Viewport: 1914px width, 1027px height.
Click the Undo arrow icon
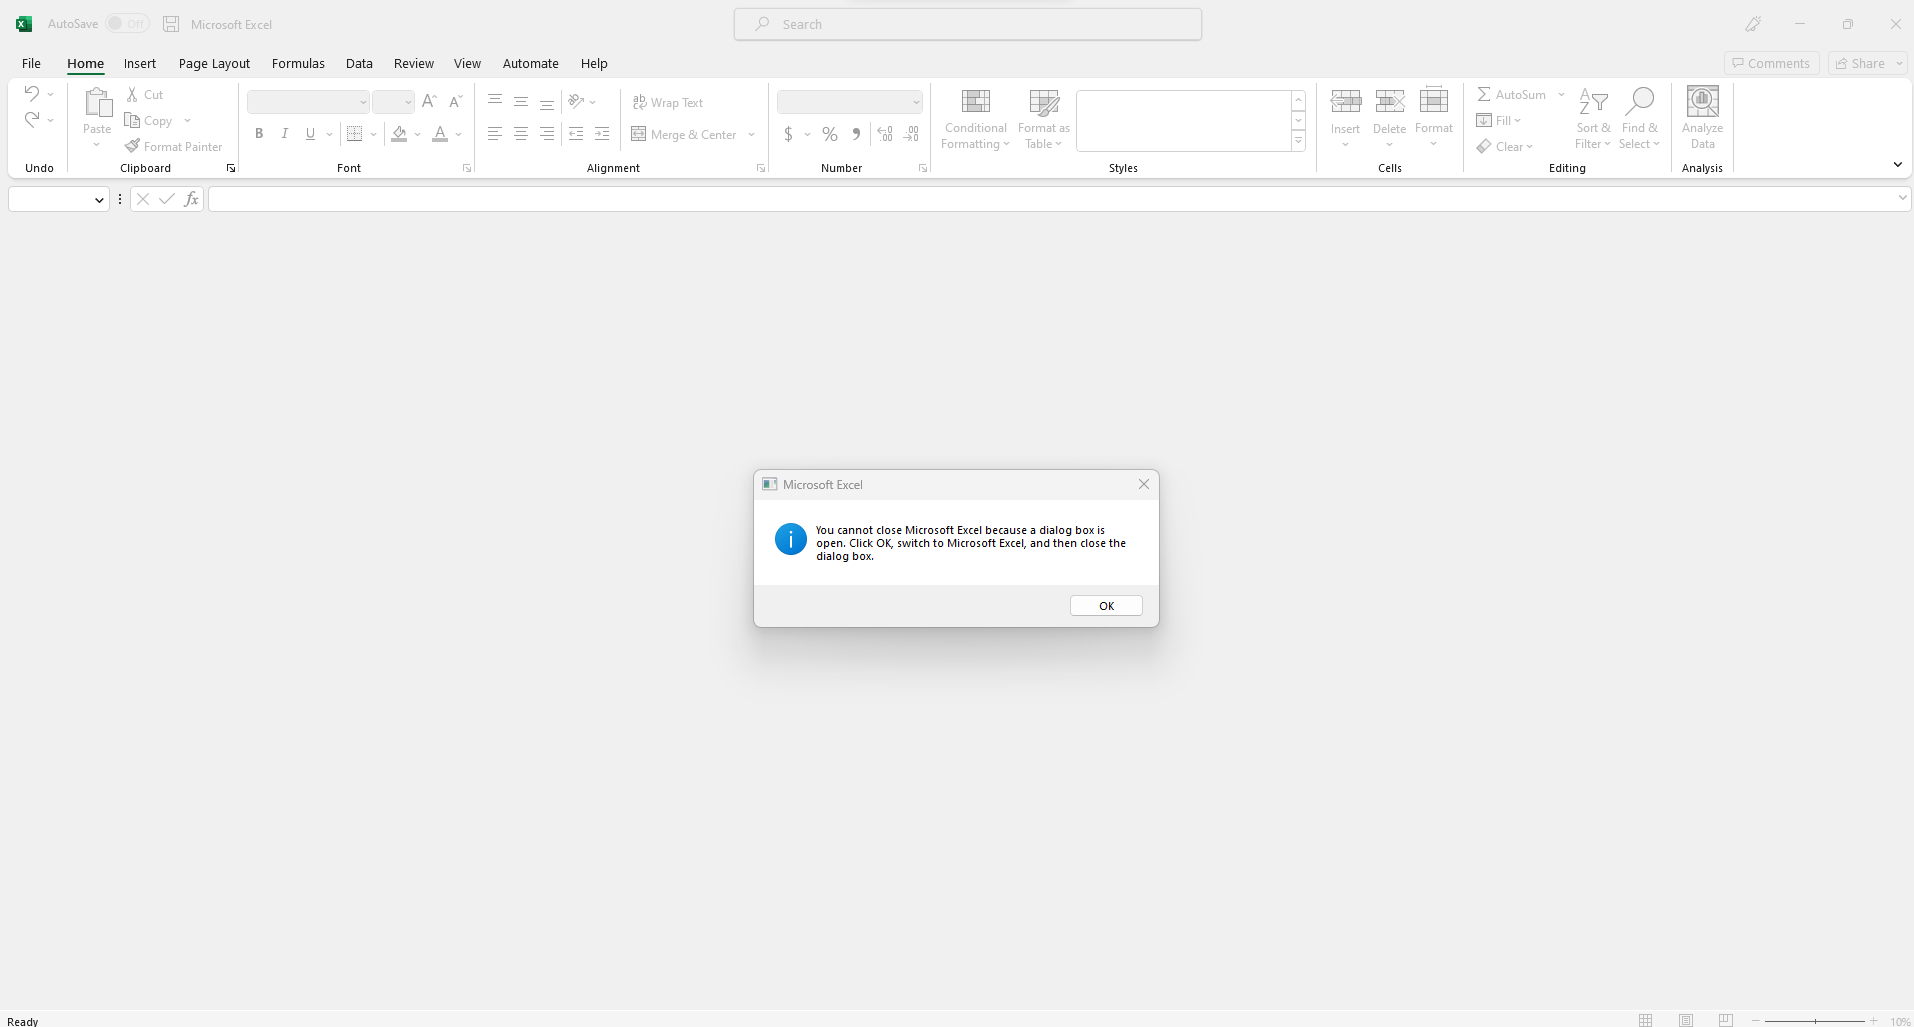tap(32, 94)
